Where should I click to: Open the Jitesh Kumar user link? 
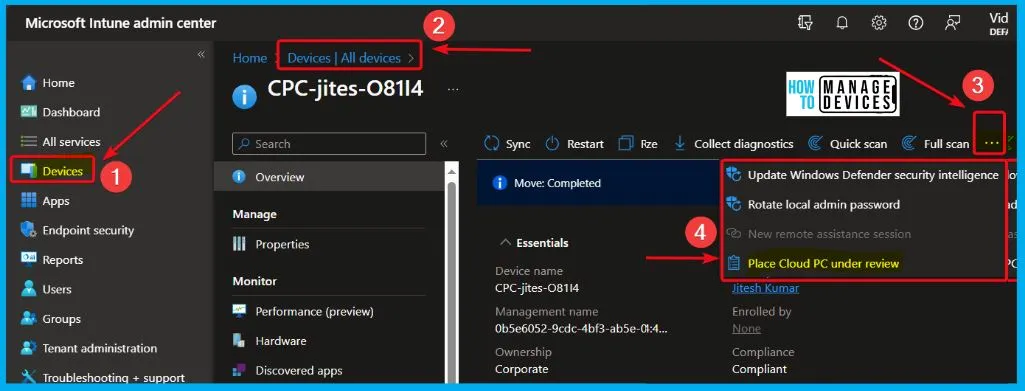pyautogui.click(x=765, y=288)
